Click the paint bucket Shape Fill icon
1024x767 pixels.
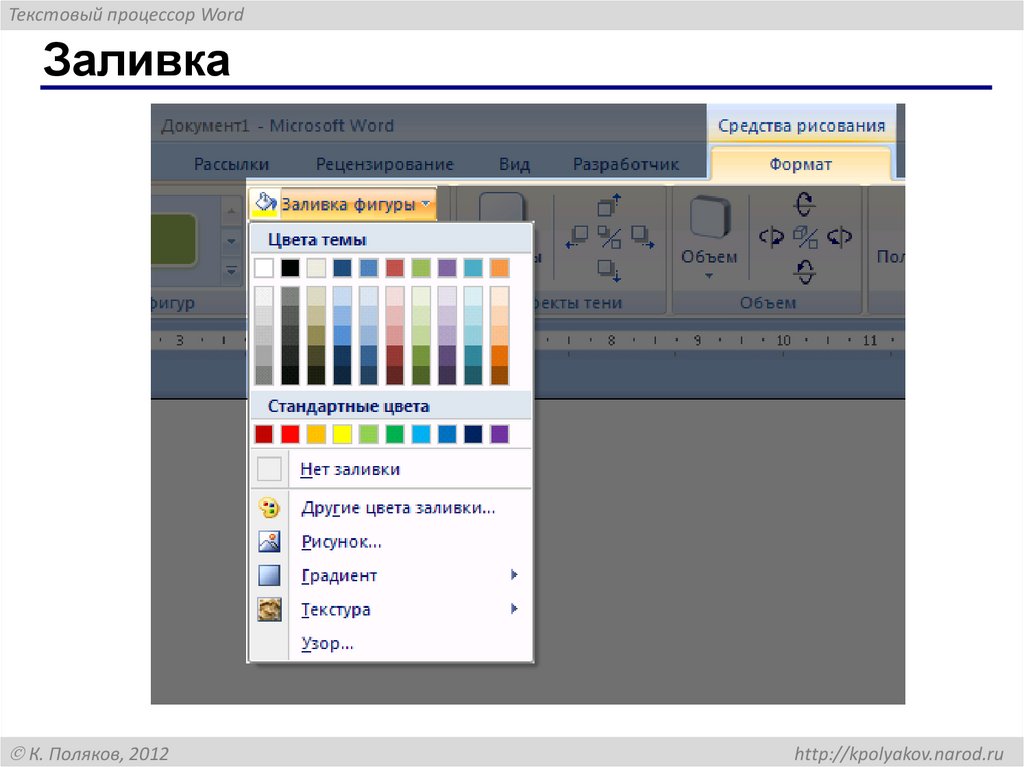pyautogui.click(x=265, y=204)
